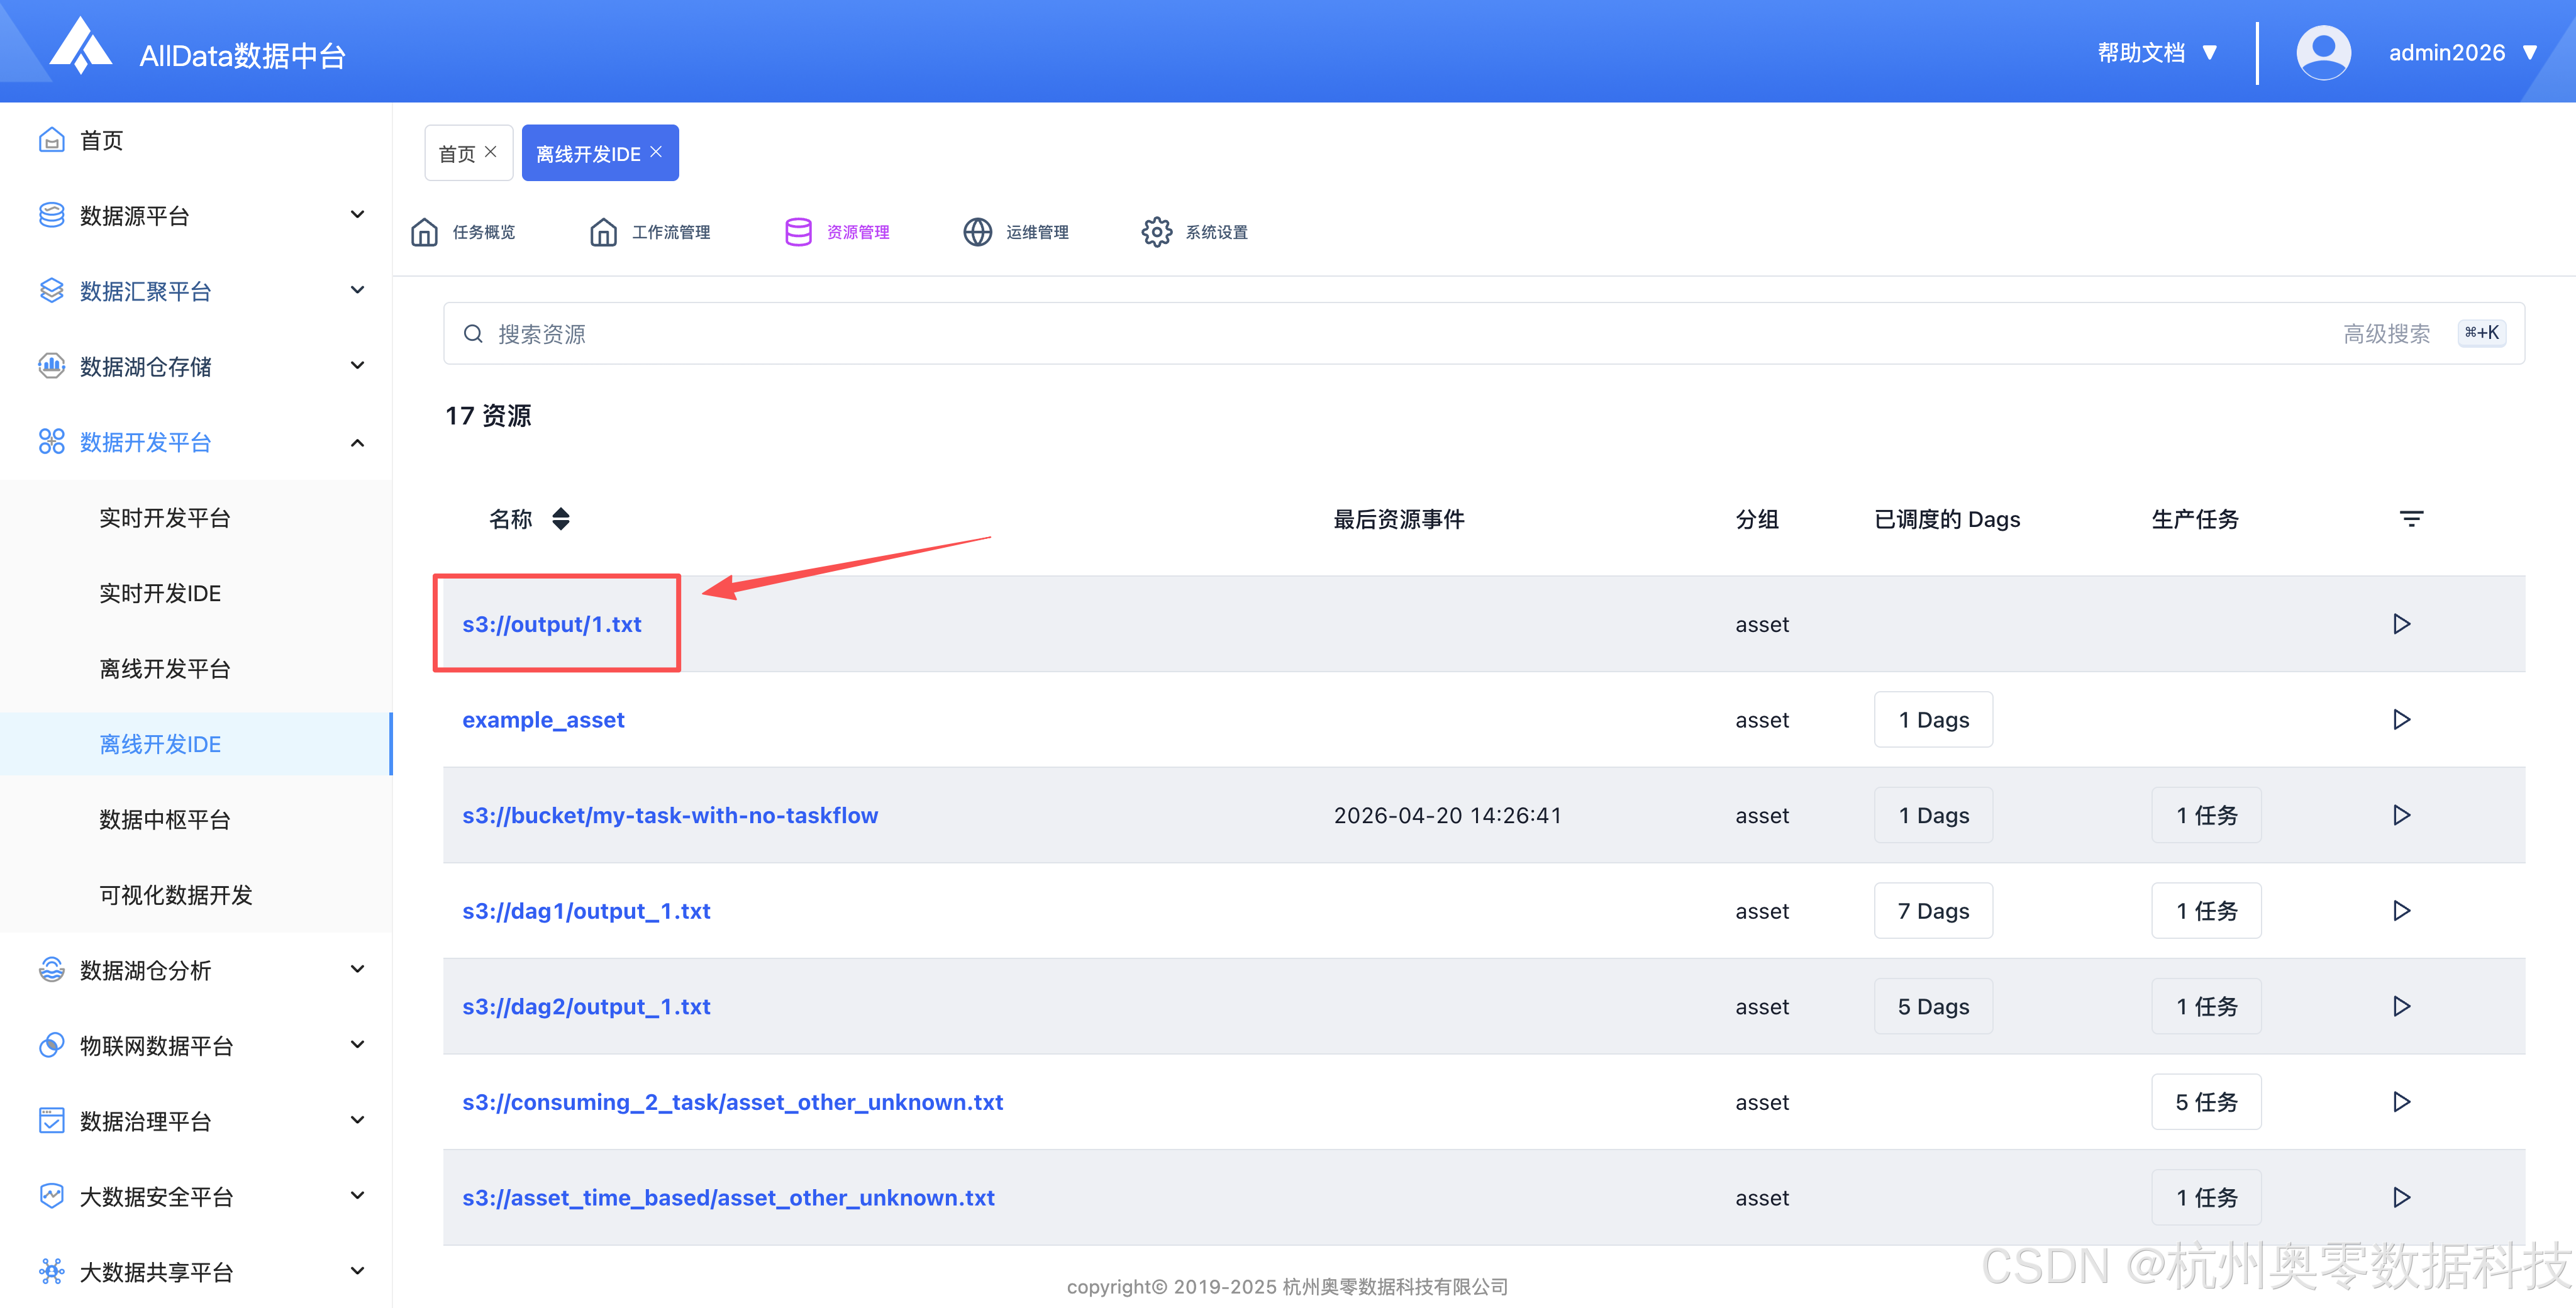Open the s3://dag1/output_1.txt resource link
Image resolution: width=2576 pixels, height=1308 pixels.
click(x=586, y=911)
